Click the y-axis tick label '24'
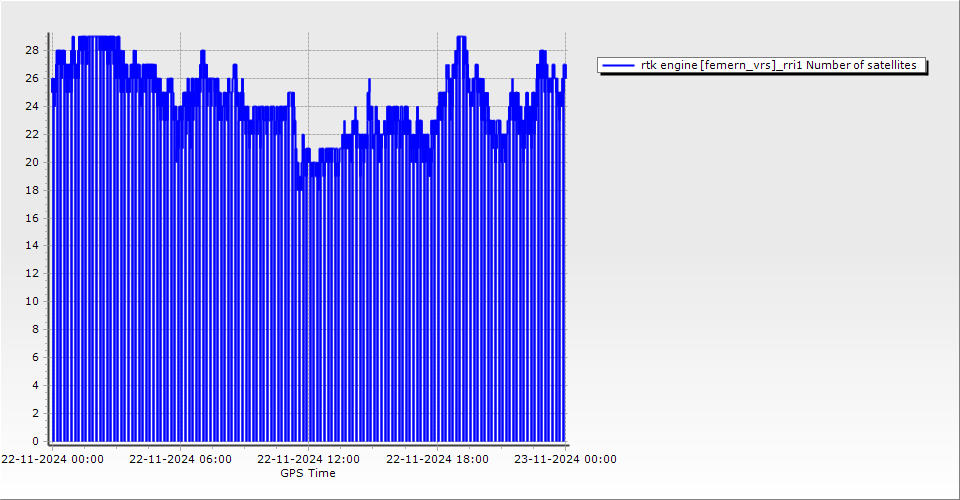Screen dimensions: 960x500 point(32,106)
